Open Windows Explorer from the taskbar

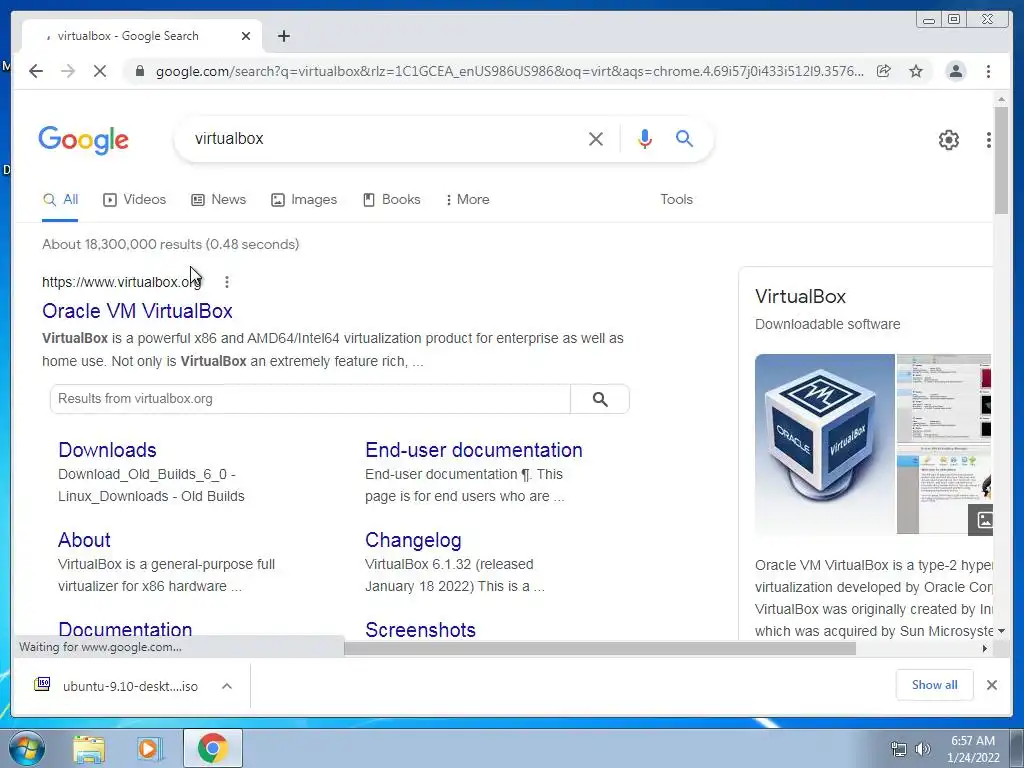coord(89,748)
